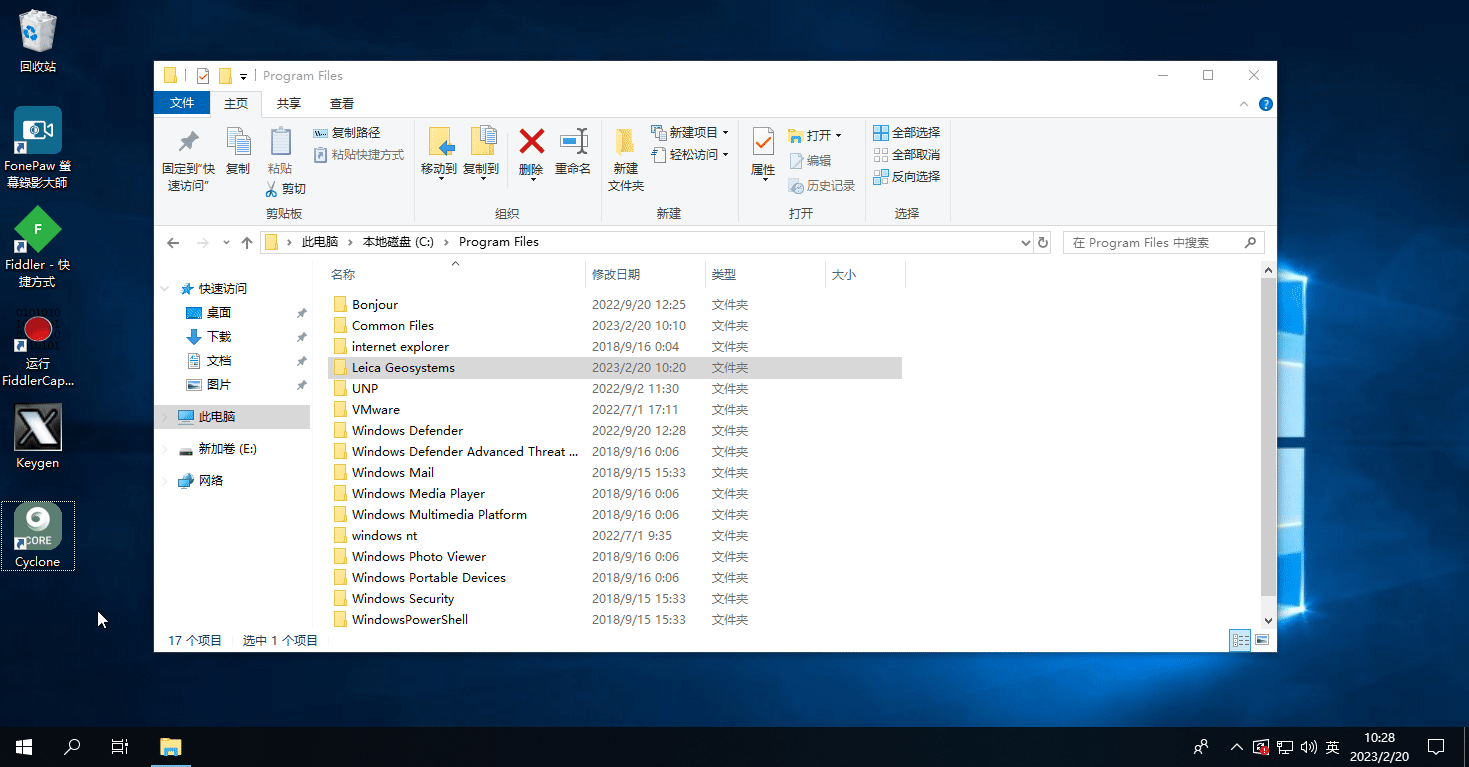This screenshot has width=1469, height=767.
Task: Click the red Delete icon
Action: 531,141
